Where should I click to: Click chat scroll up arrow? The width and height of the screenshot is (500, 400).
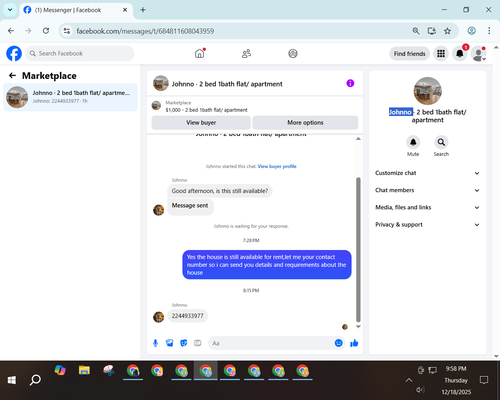[x=358, y=139]
